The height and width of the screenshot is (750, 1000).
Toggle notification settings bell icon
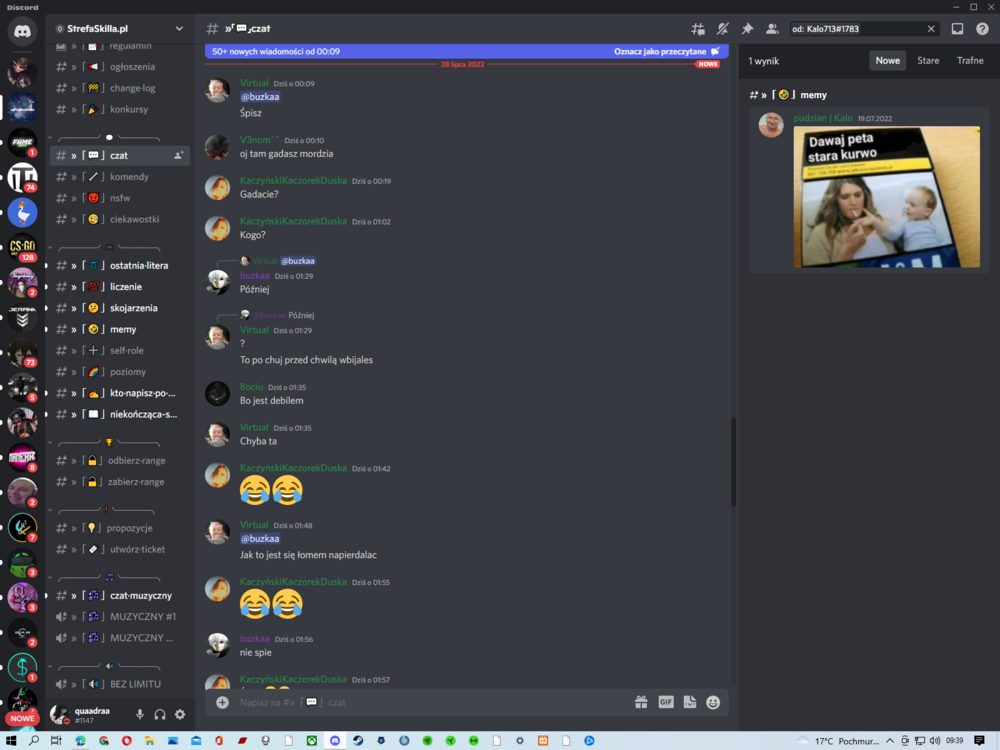[x=723, y=29]
